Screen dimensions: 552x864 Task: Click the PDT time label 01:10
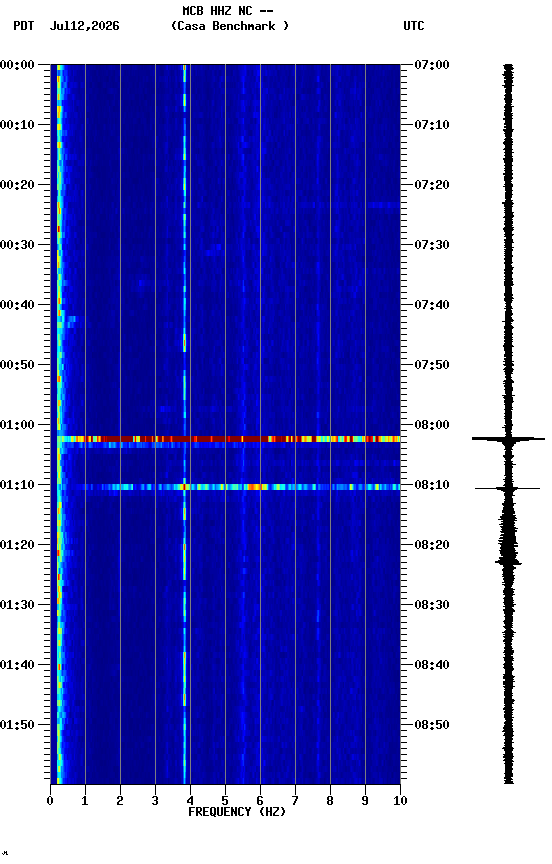[x=17, y=485]
